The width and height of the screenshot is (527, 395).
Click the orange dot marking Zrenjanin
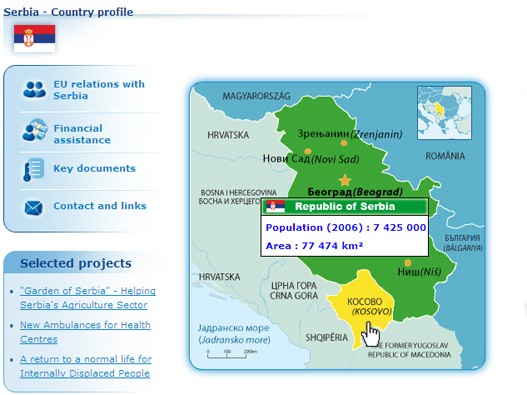[343, 143]
